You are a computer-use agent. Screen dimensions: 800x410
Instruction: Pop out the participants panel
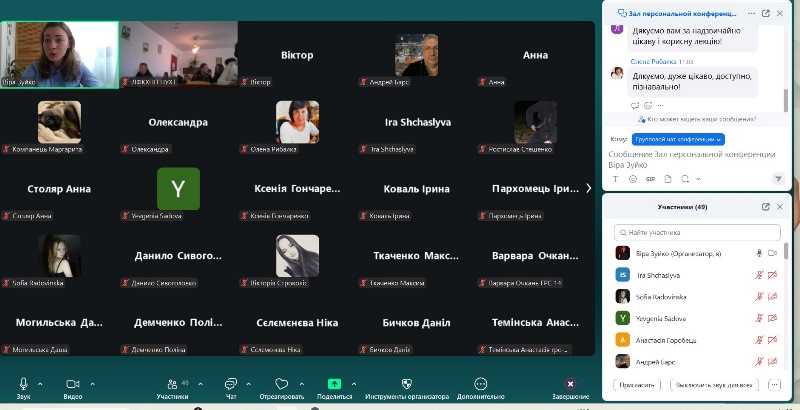(x=766, y=207)
